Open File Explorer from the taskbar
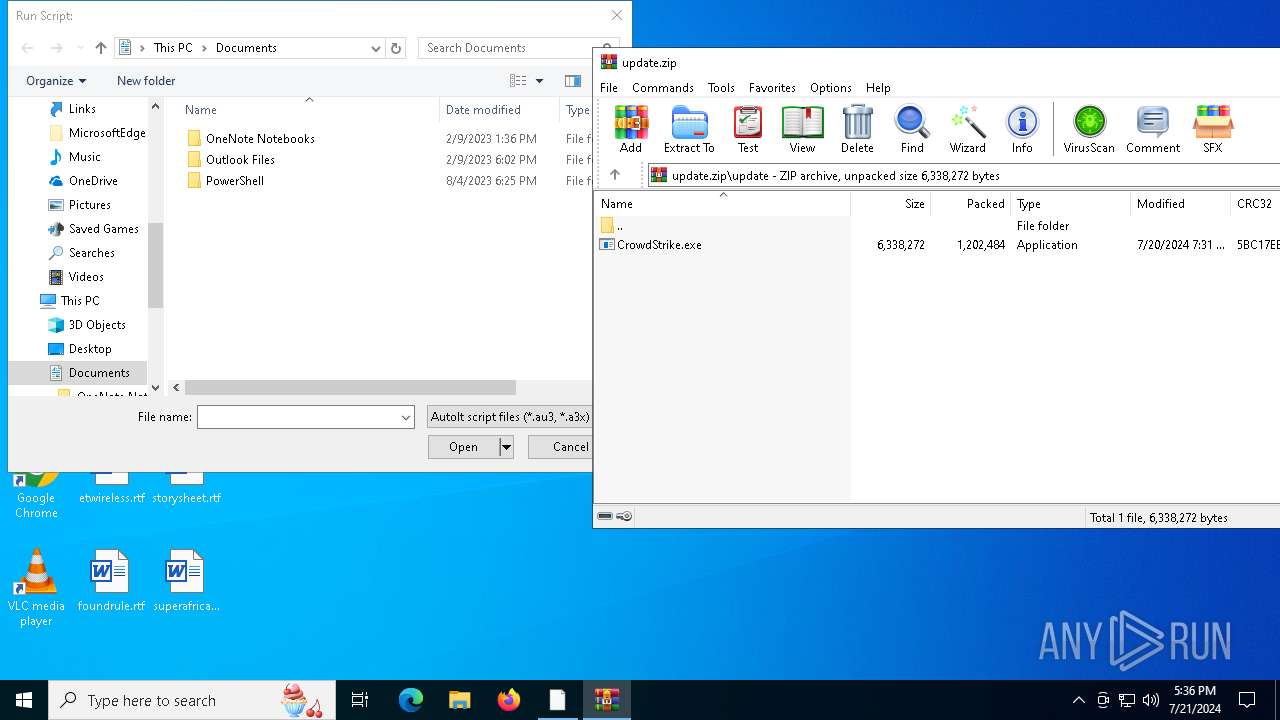Viewport: 1280px width, 720px height. pos(459,700)
